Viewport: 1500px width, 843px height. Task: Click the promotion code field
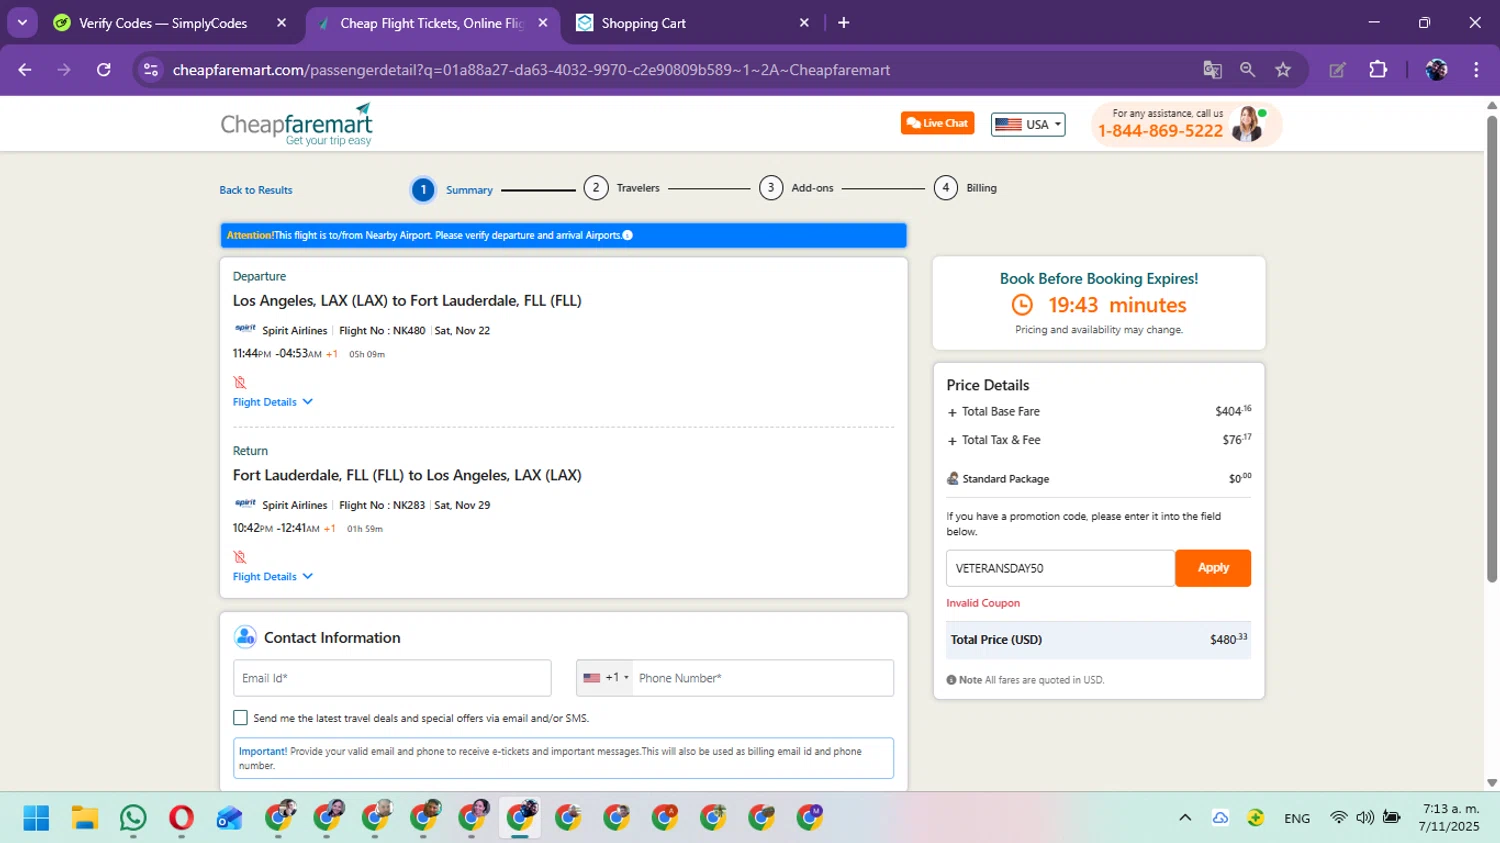tap(1060, 568)
